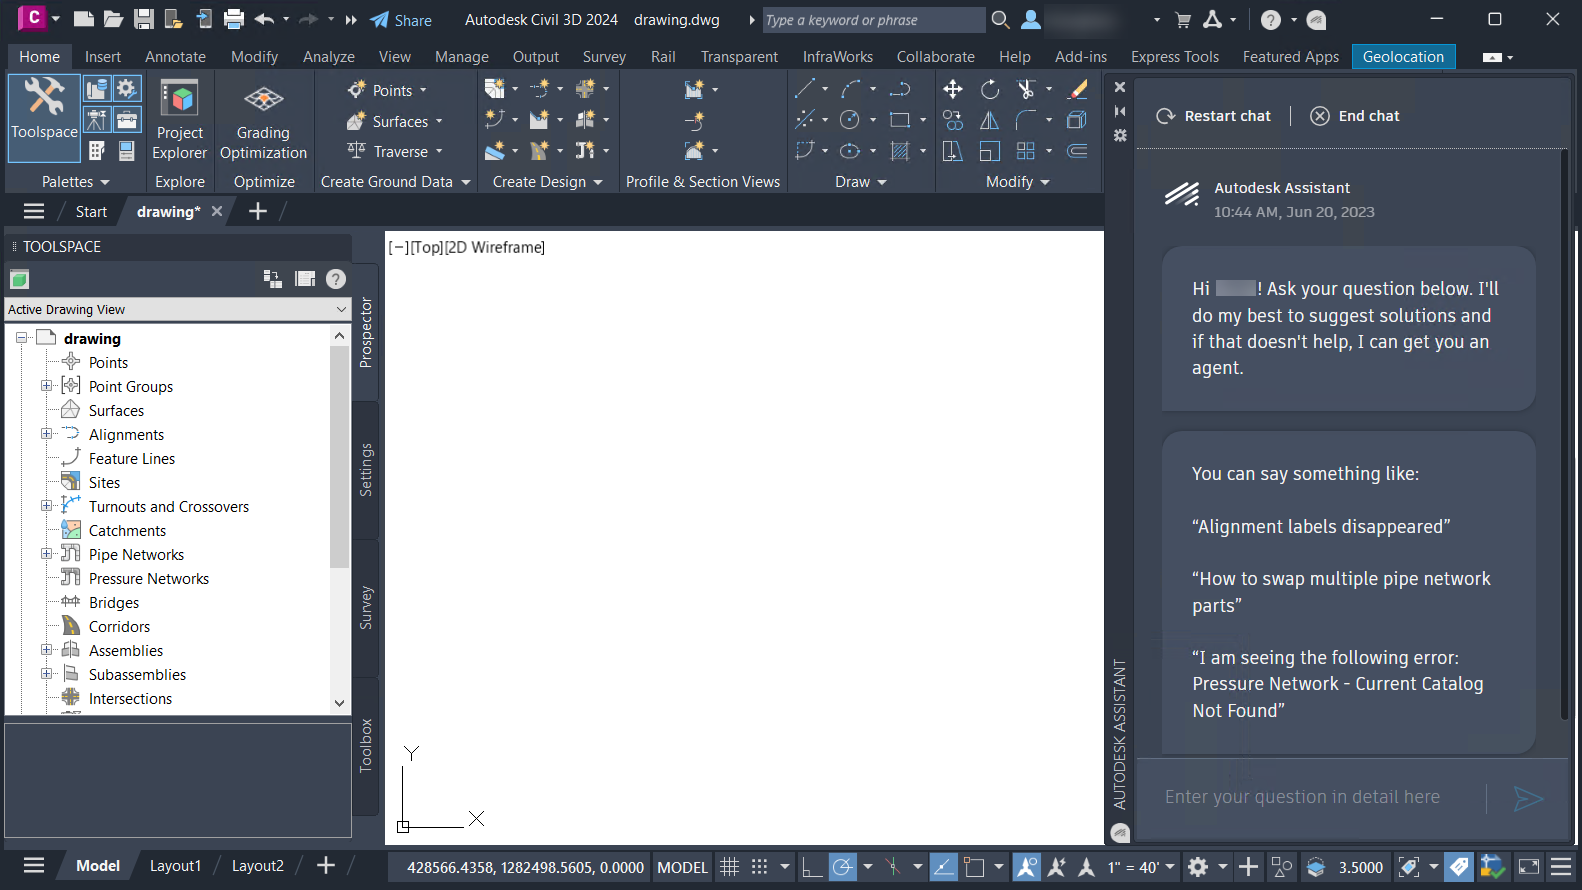Open the Toolspace palette button
The image size is (1582, 890).
44,118
